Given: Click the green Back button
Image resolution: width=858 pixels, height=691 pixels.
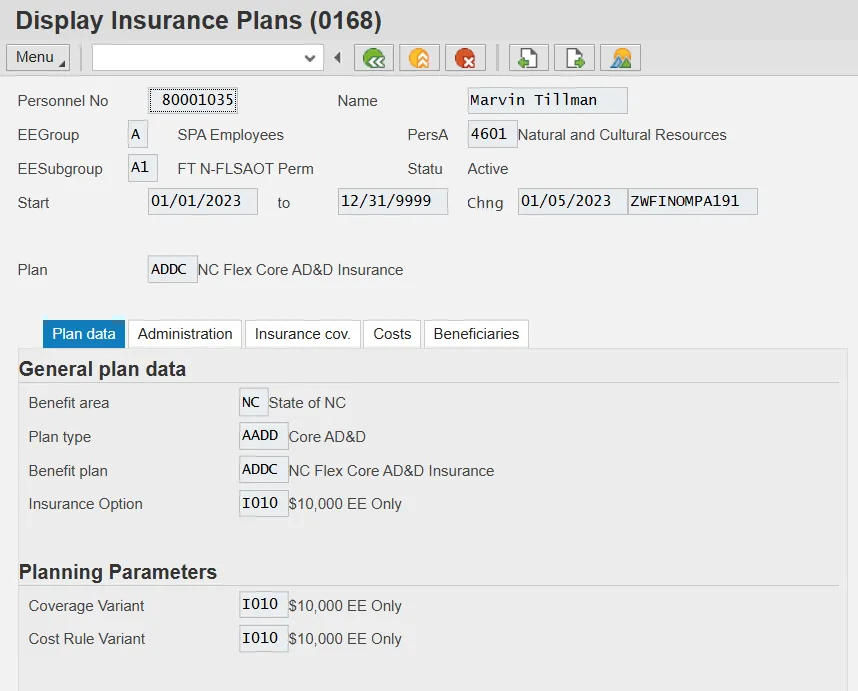Looking at the screenshot, I should click(x=375, y=58).
